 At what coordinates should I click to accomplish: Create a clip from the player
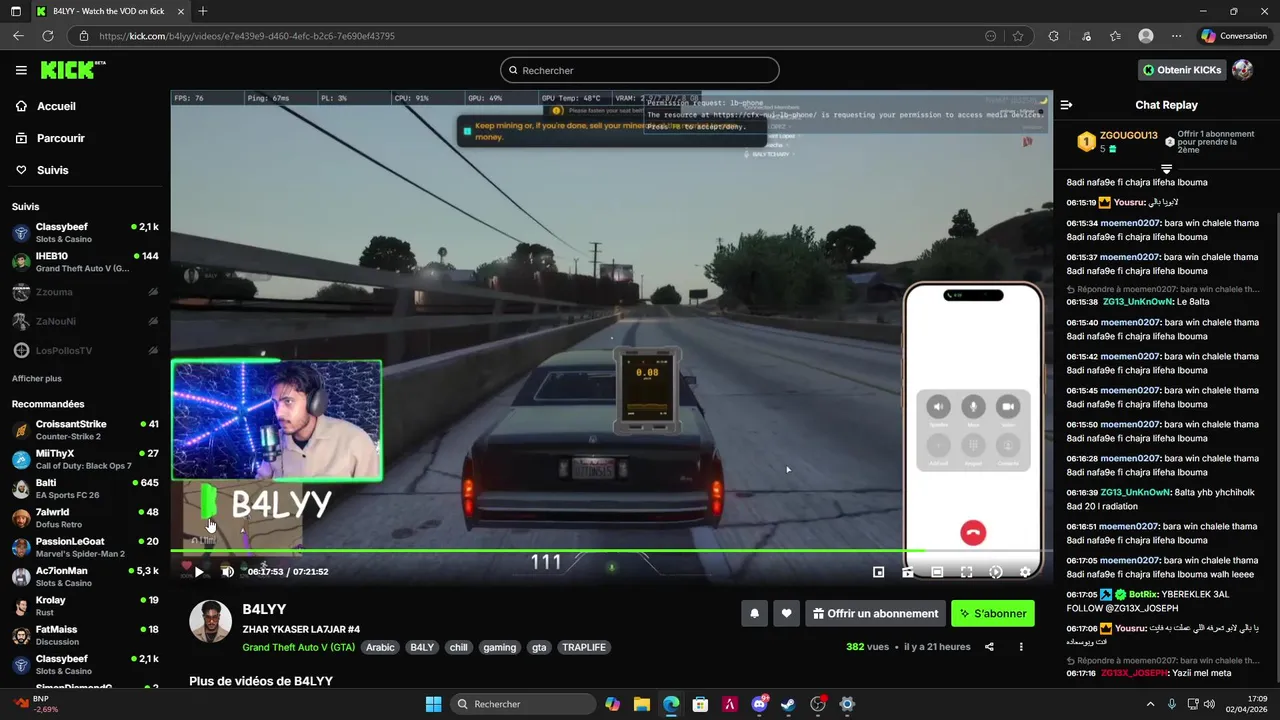[907, 572]
